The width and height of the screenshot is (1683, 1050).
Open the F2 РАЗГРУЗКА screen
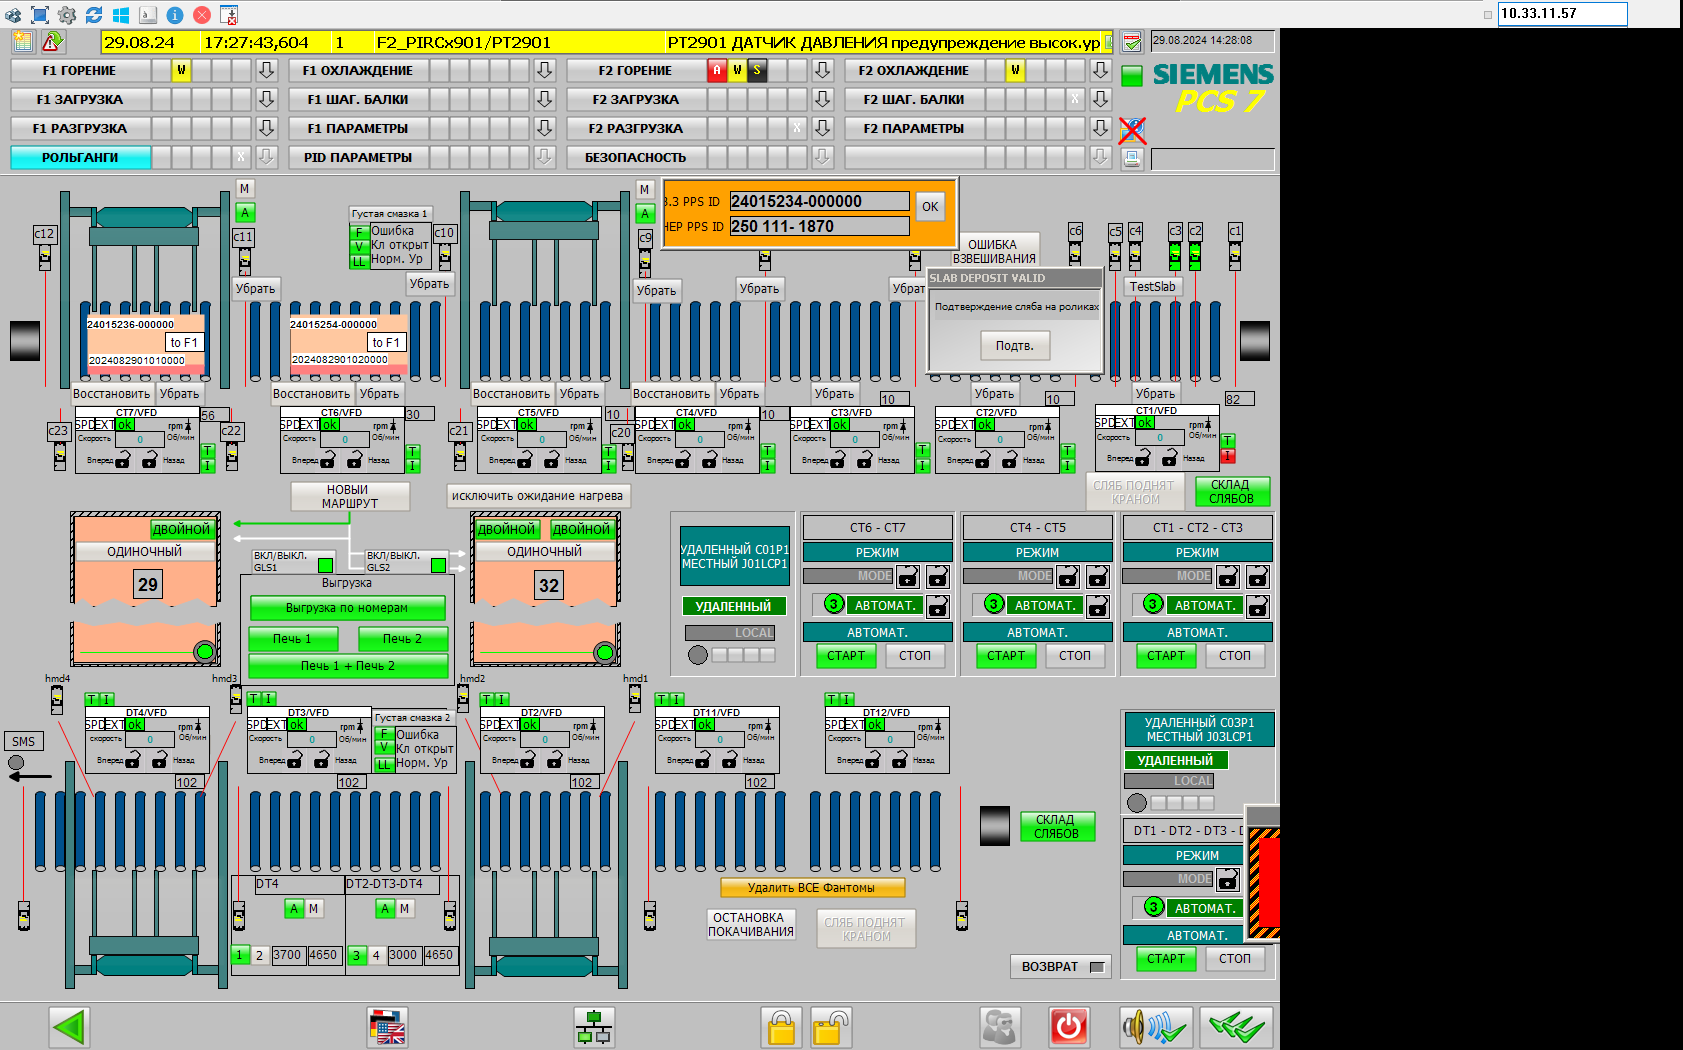636,128
